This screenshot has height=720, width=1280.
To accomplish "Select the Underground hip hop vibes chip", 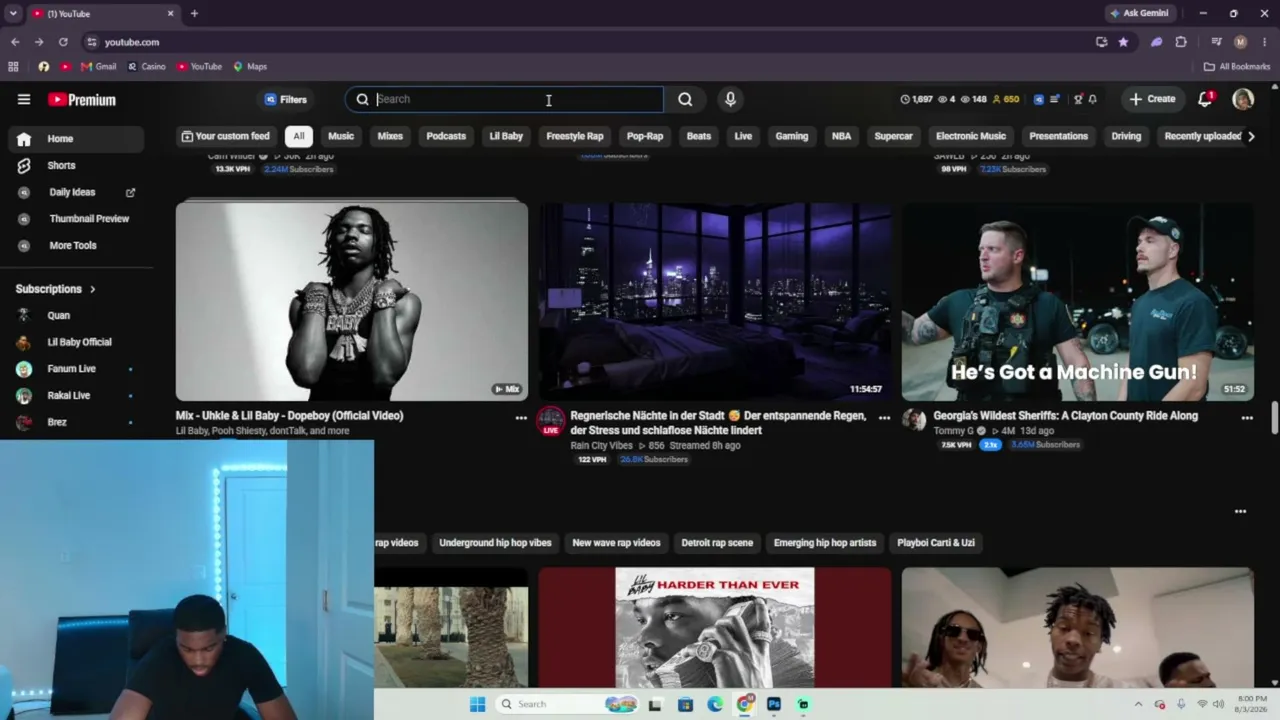I will pyautogui.click(x=495, y=543).
